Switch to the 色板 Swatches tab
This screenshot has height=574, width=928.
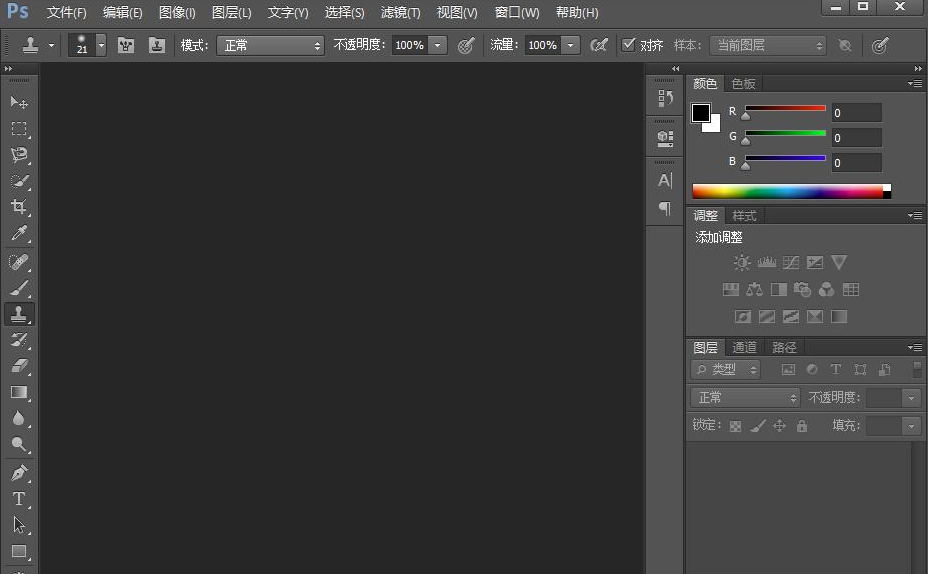pyautogui.click(x=743, y=84)
